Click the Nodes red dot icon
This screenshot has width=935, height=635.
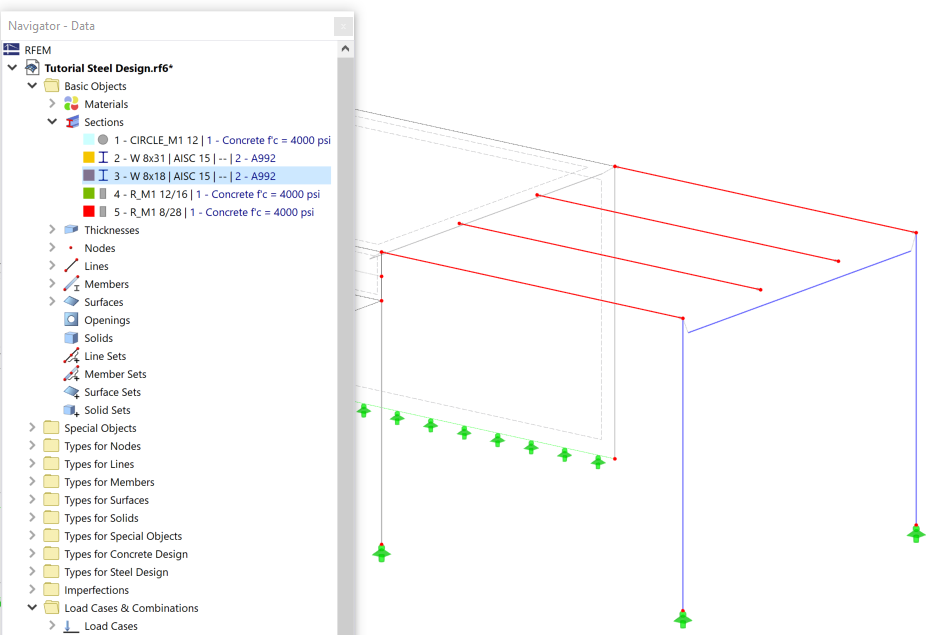point(70,247)
